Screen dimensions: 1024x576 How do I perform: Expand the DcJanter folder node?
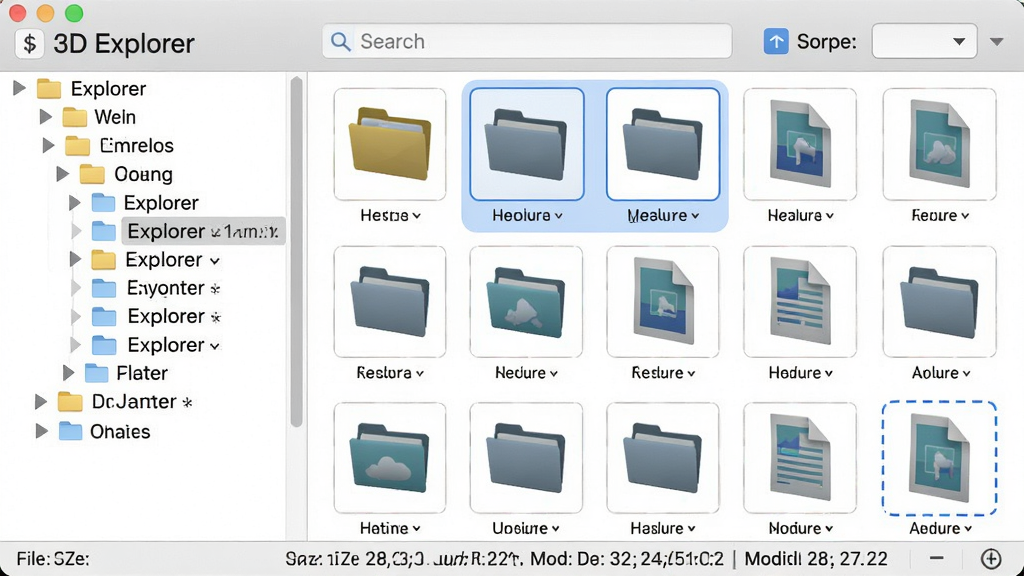point(40,402)
